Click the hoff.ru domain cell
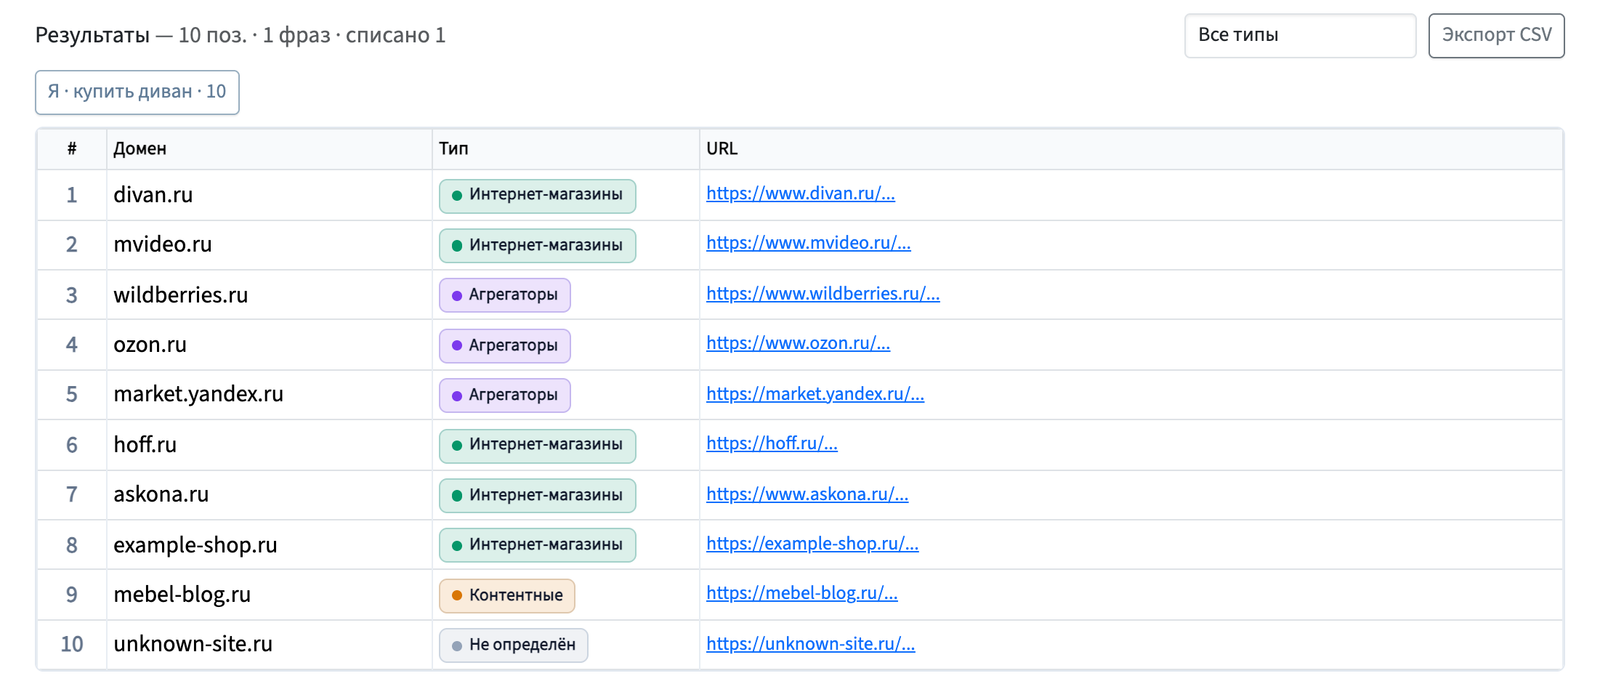Viewport: 1600px width, 682px height. [x=269, y=445]
